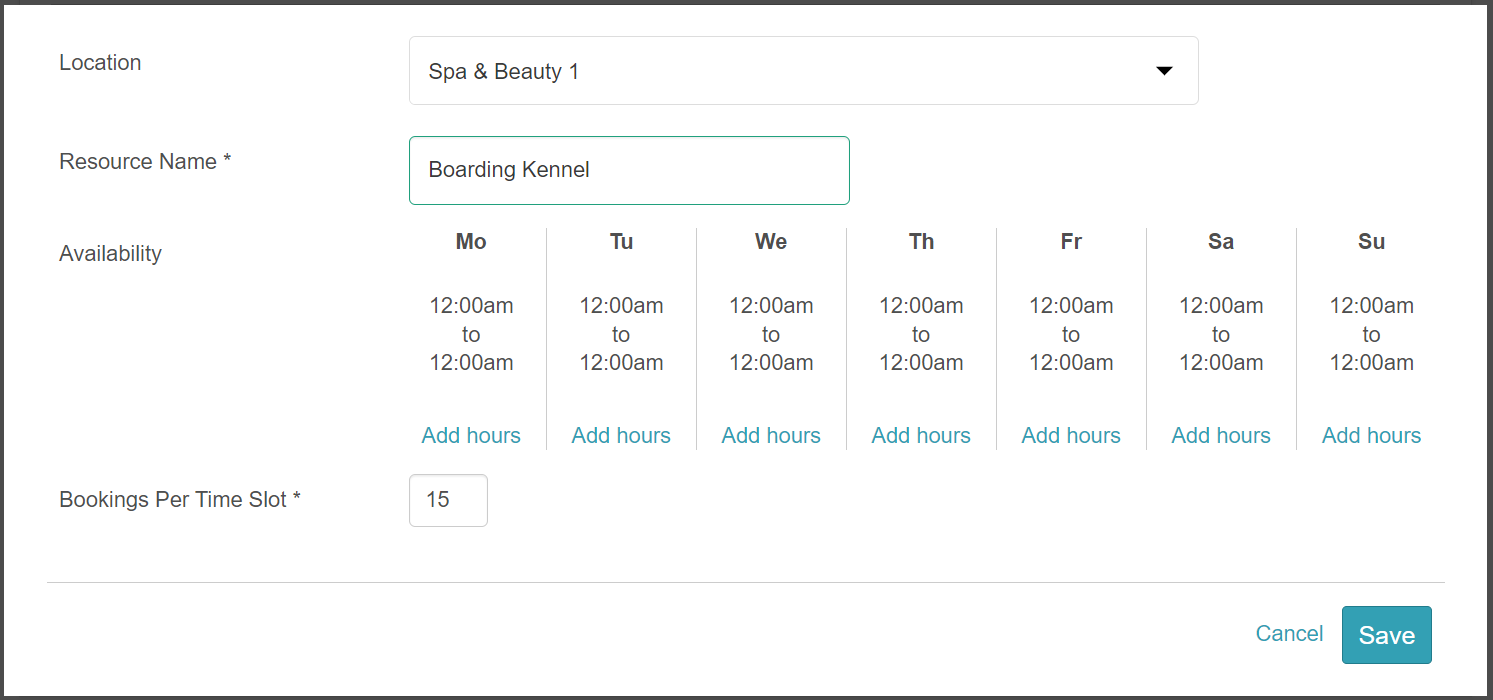Add hours for Sunday
This screenshot has height=700, width=1493.
(x=1371, y=436)
